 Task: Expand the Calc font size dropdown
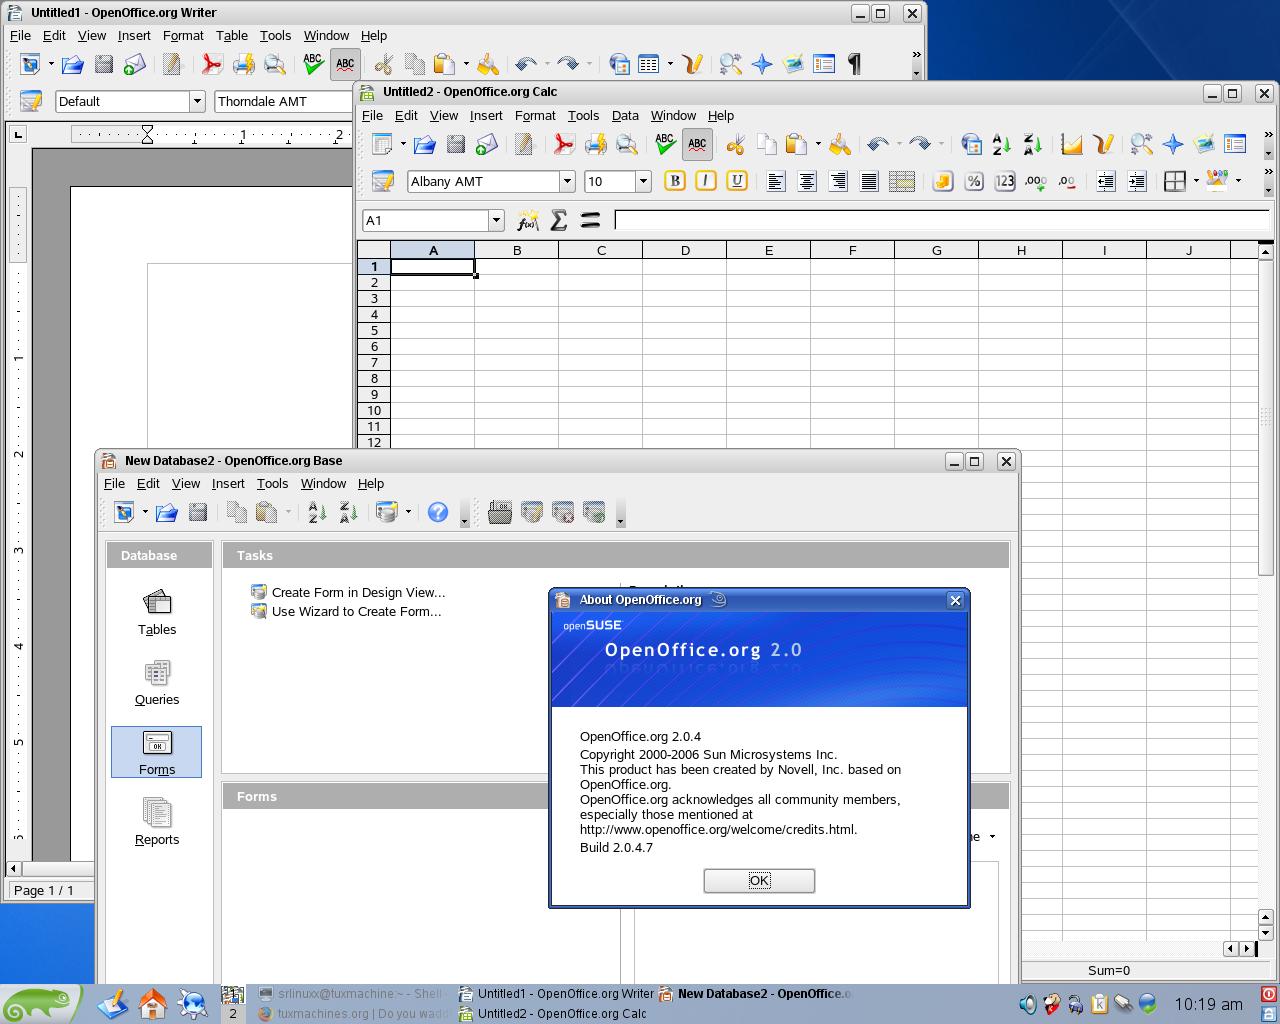[643, 181]
